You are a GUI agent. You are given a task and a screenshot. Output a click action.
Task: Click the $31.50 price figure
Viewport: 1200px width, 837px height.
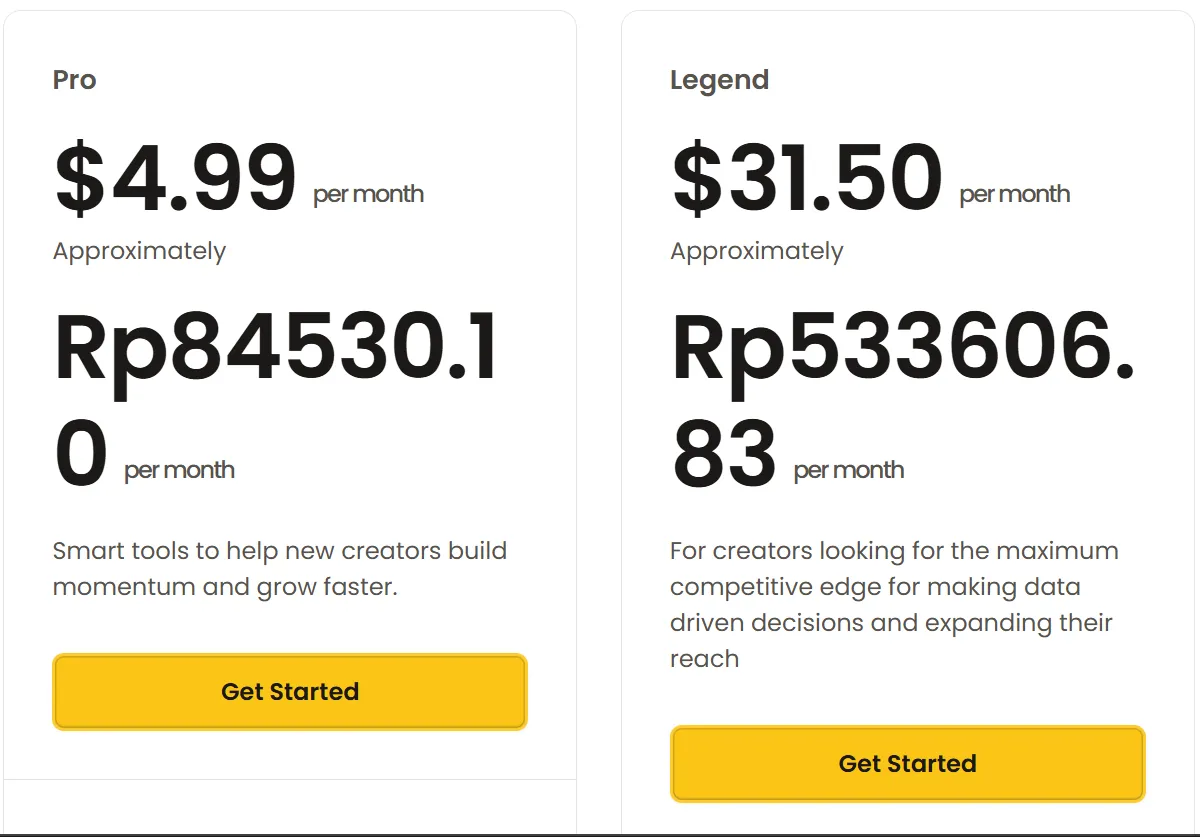pos(807,180)
